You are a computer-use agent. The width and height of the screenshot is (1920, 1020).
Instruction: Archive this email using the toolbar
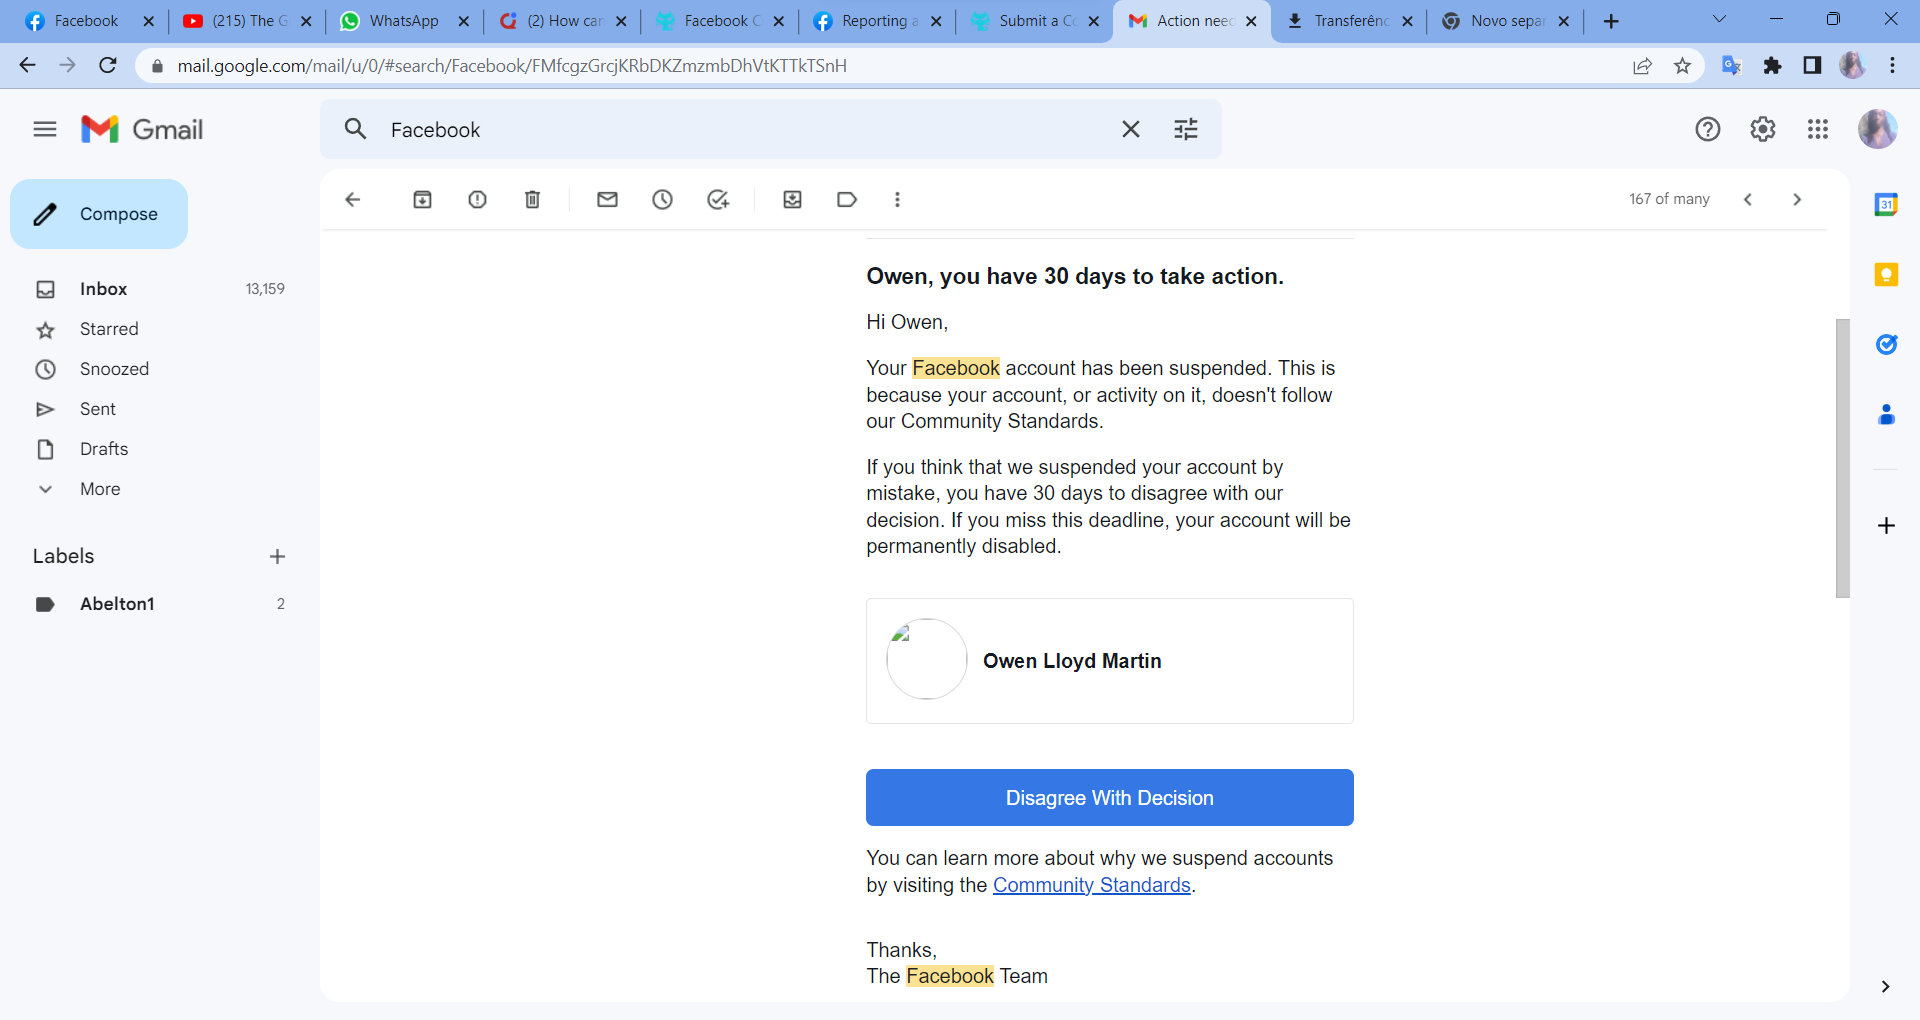tap(422, 200)
